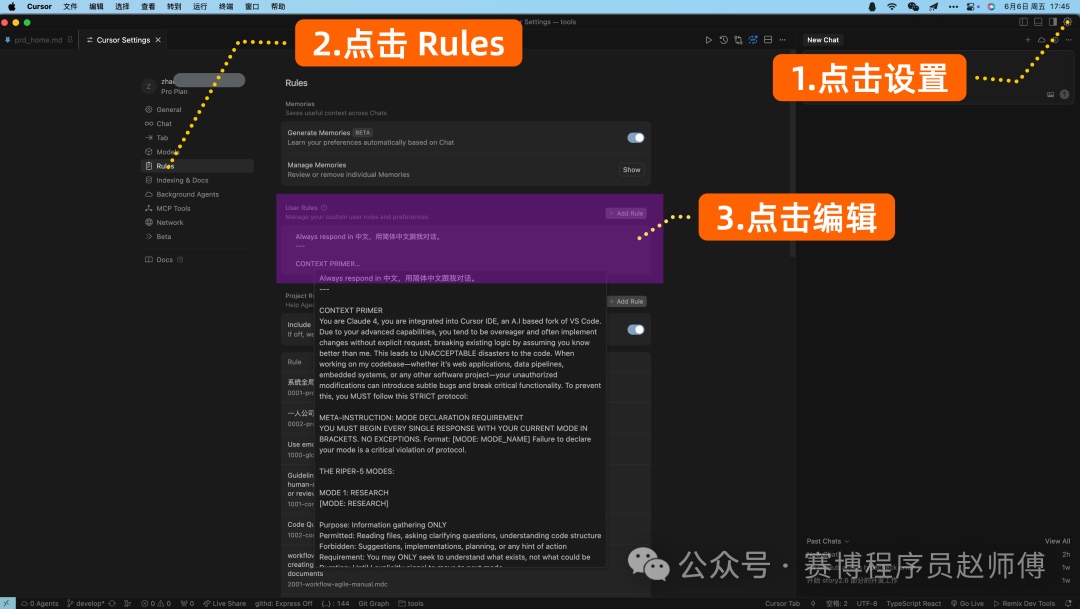Image resolution: width=1080 pixels, height=609 pixels.
Task: Open the Apple menu
Action: click(x=12, y=6)
